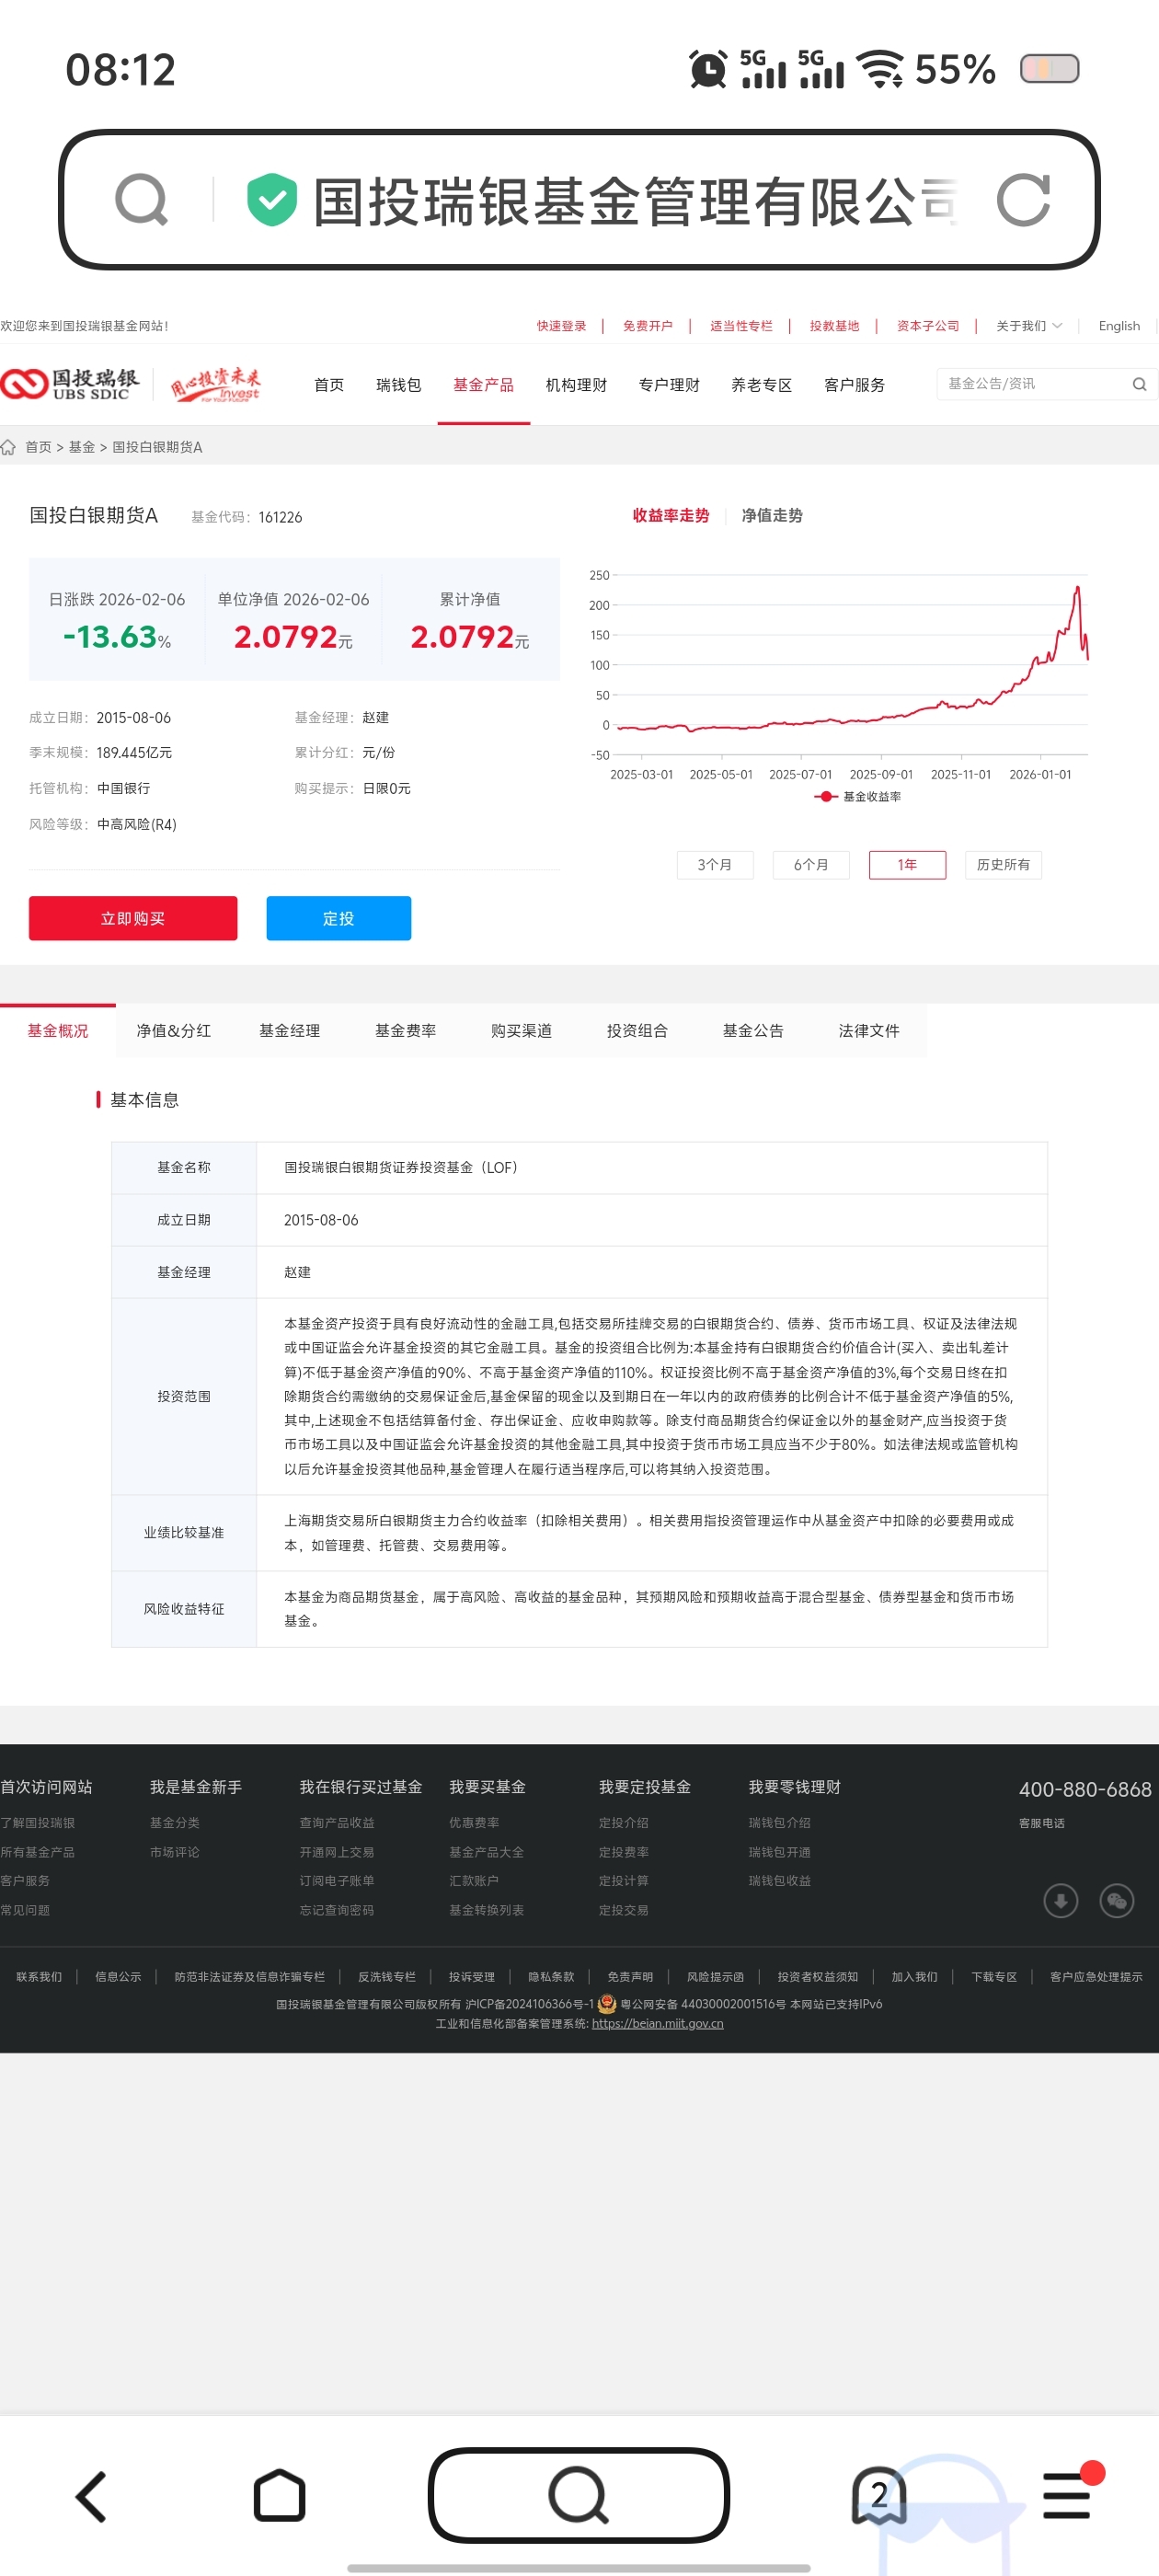Click the download app icon in footer
The image size is (1159, 2576).
click(1060, 1900)
